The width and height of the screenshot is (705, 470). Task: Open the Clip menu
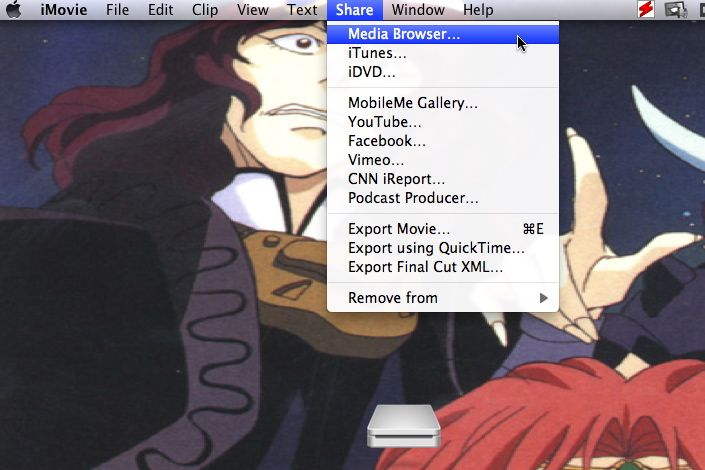205,9
